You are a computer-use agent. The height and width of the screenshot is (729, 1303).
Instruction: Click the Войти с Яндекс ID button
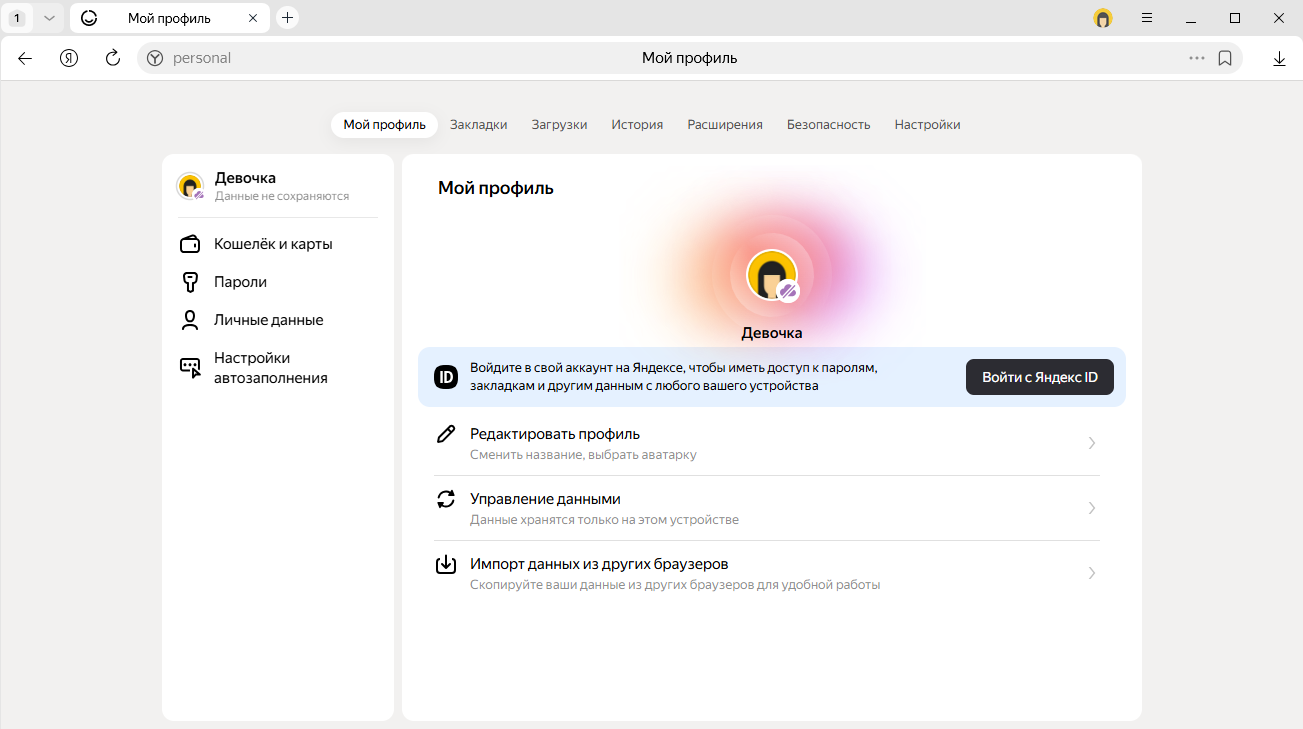[1040, 377]
